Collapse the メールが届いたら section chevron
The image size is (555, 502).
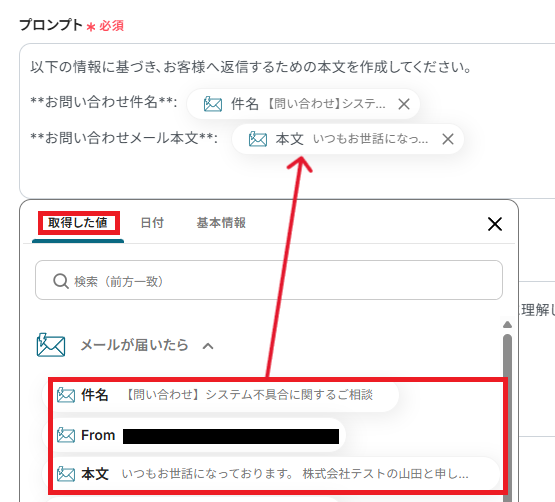click(x=208, y=346)
